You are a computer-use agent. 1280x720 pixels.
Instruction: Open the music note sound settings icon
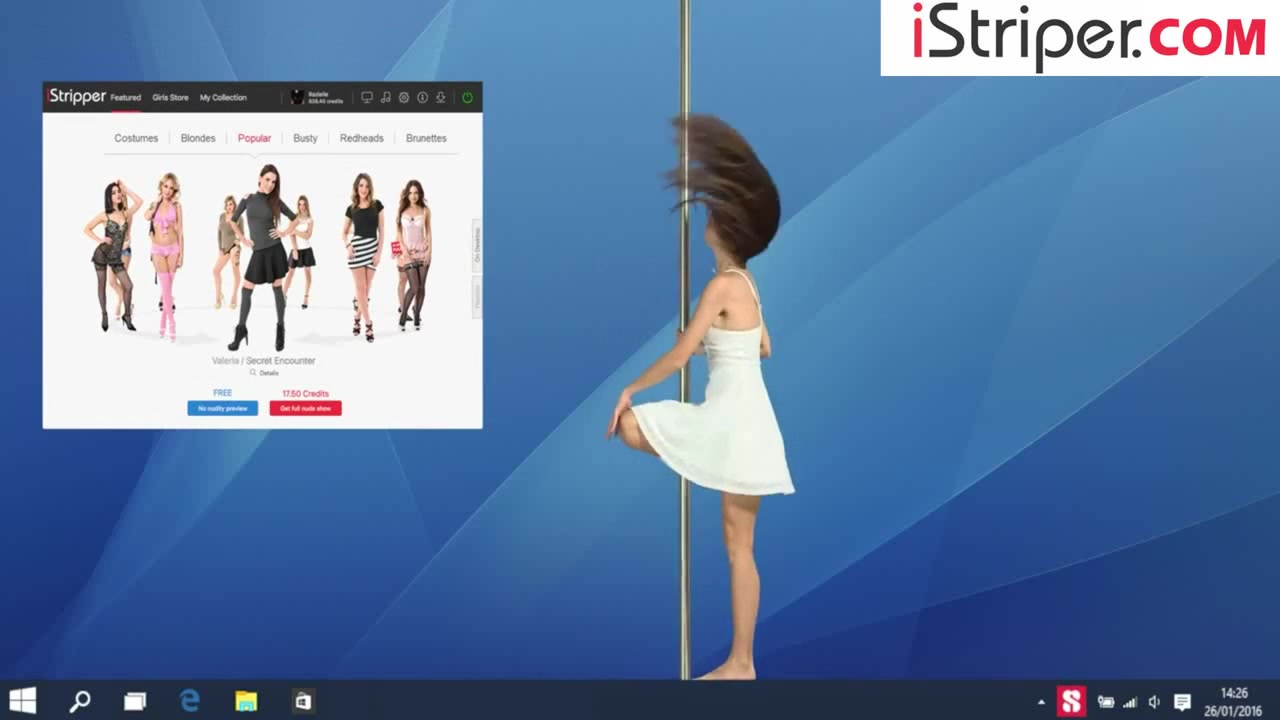tap(385, 97)
